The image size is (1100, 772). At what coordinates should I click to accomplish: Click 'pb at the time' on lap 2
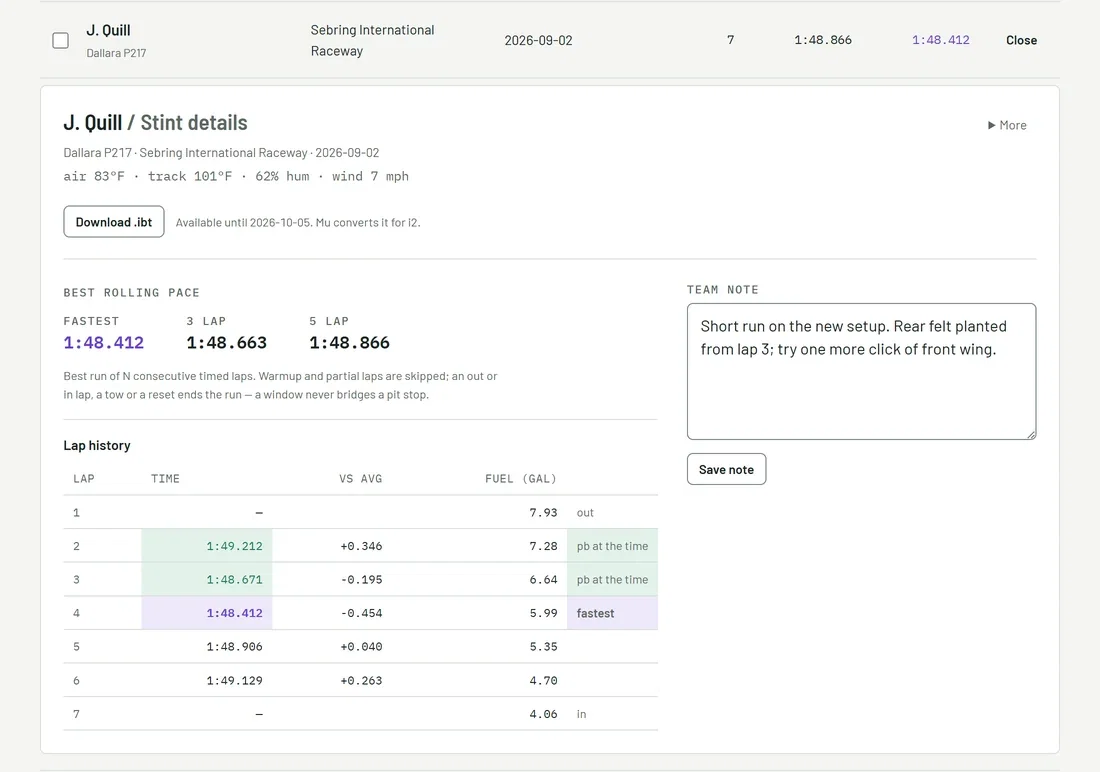pyautogui.click(x=612, y=546)
